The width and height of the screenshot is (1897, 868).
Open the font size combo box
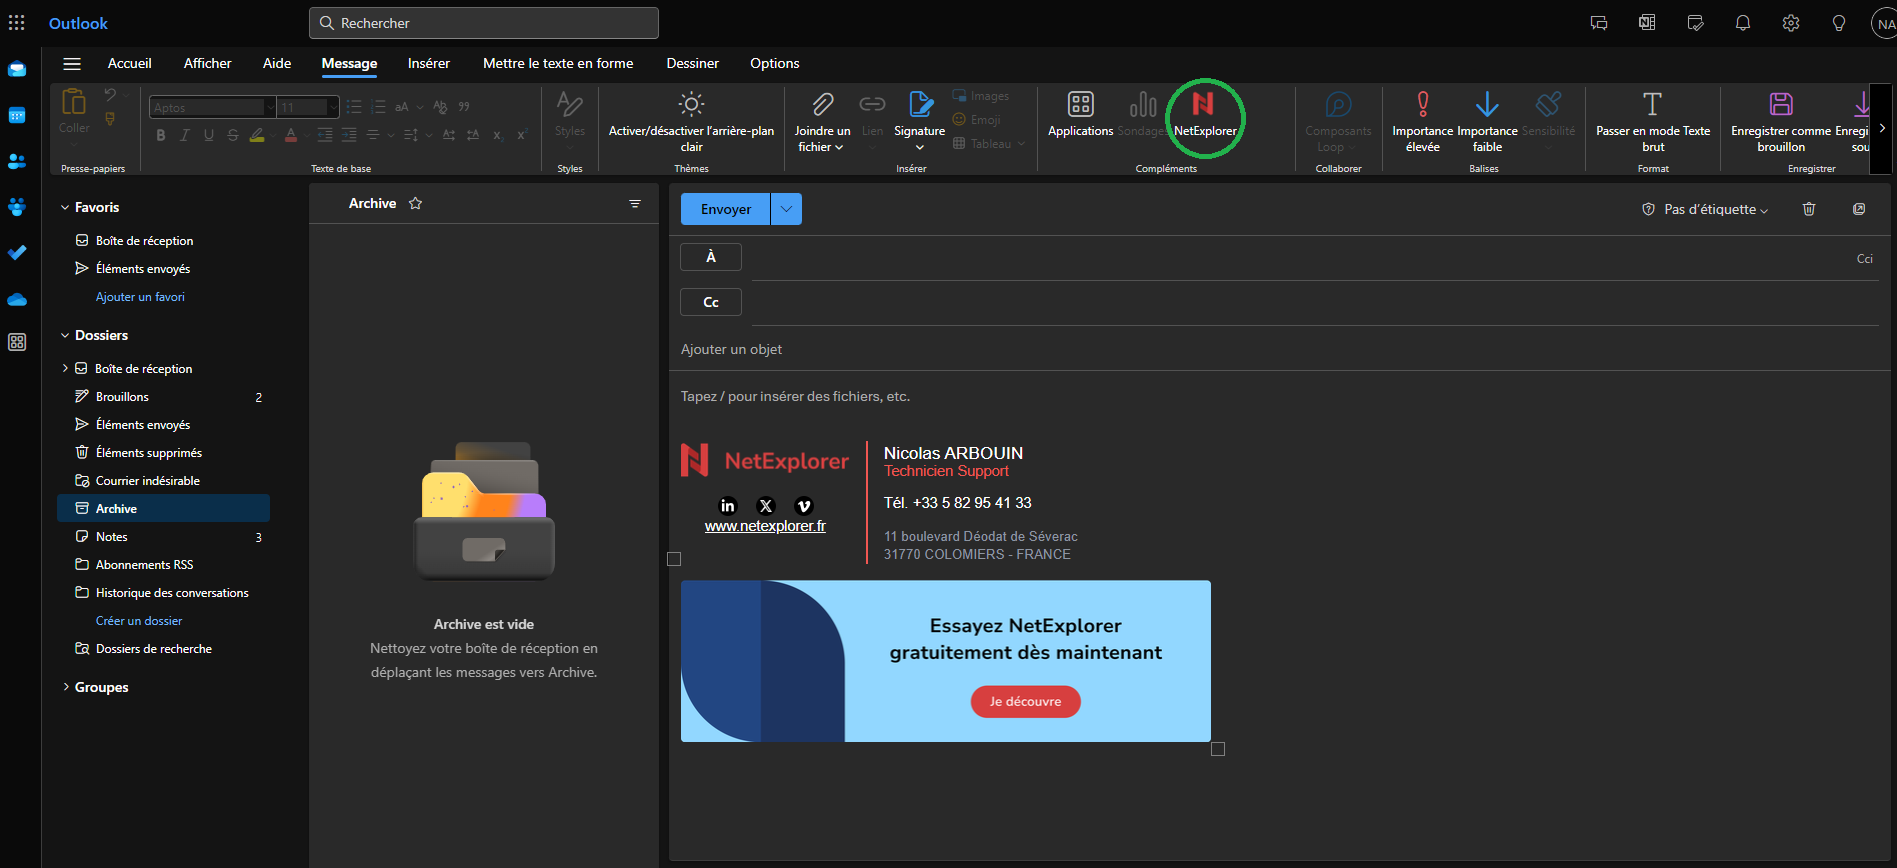point(308,107)
